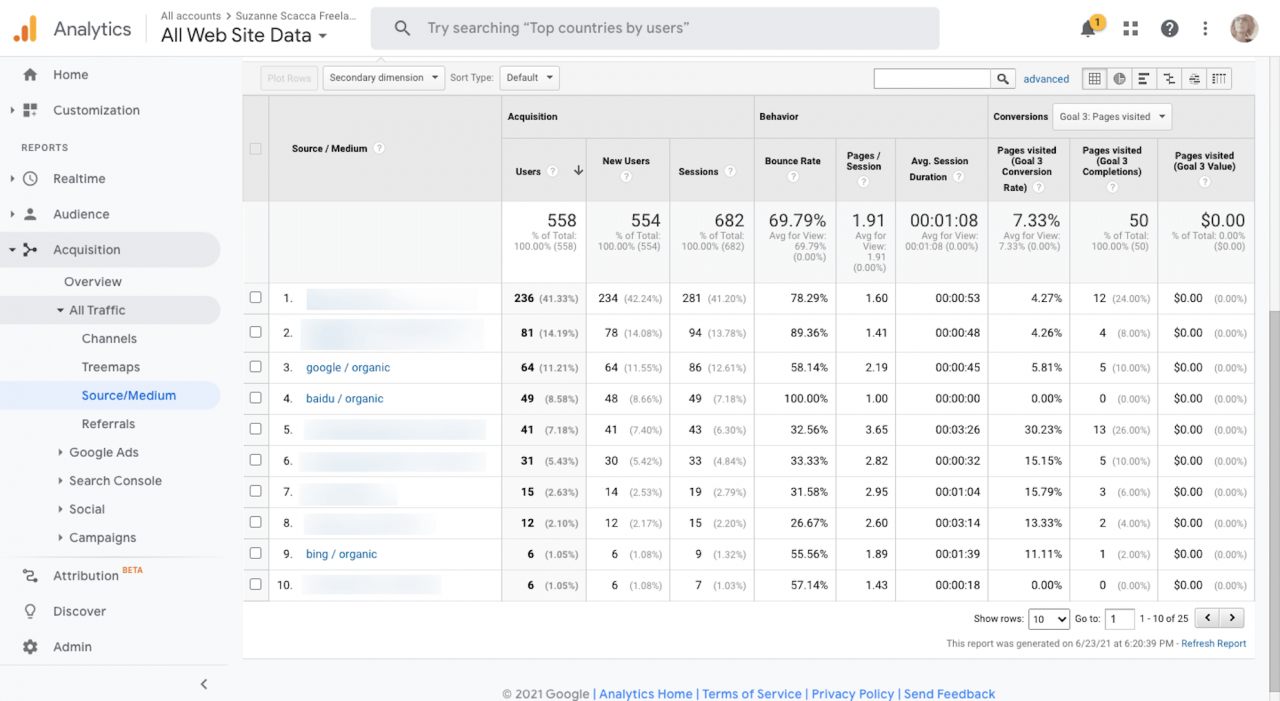Click the Help question mark icon

[x=1168, y=28]
